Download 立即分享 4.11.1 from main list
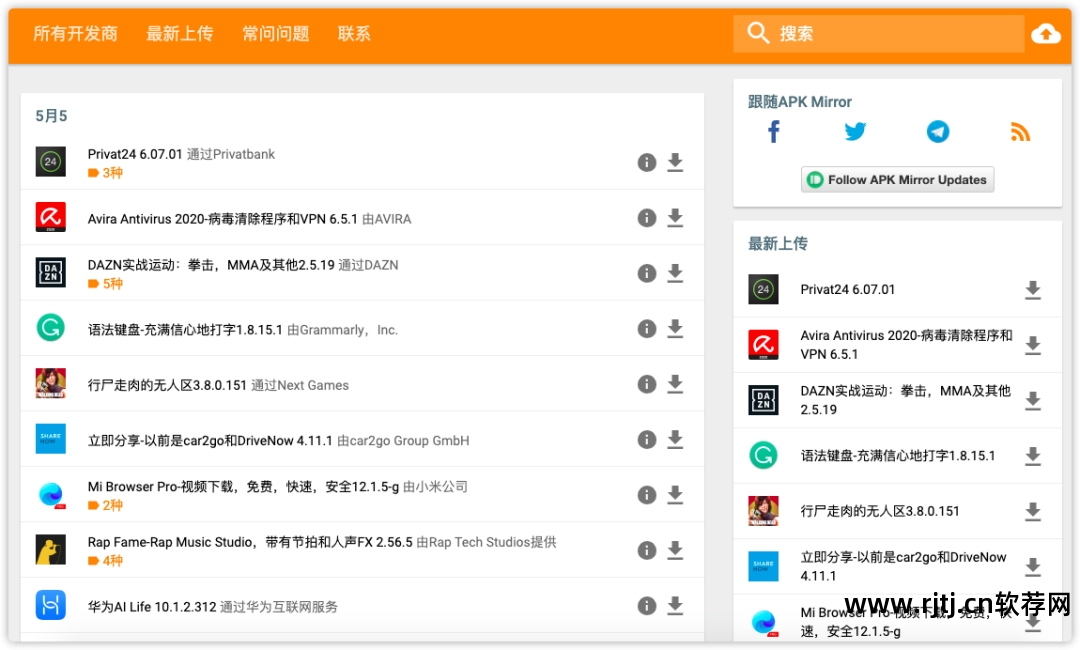This screenshot has height=650, width=1080. click(675, 439)
